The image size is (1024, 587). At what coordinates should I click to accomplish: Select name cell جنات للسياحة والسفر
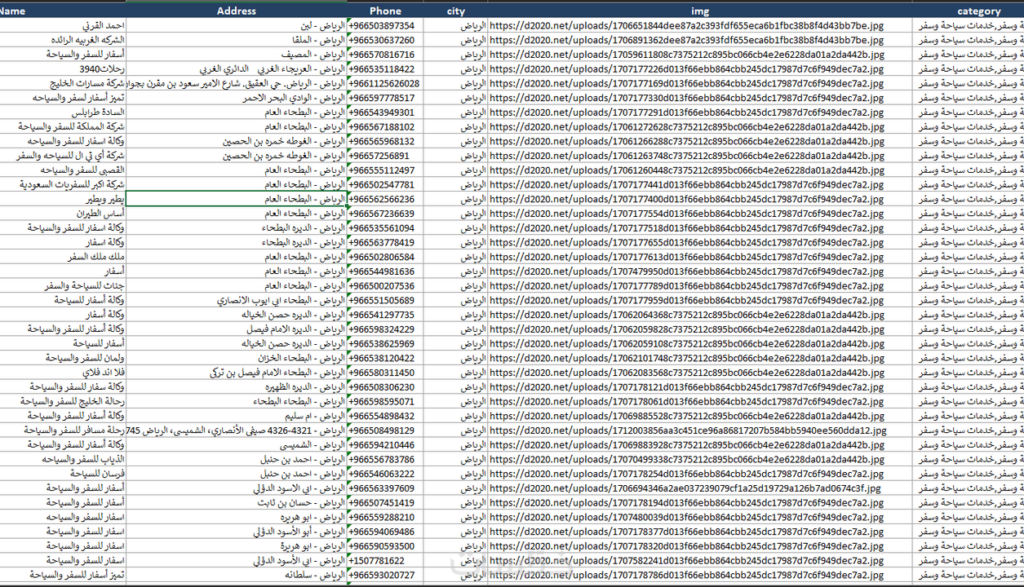point(63,285)
